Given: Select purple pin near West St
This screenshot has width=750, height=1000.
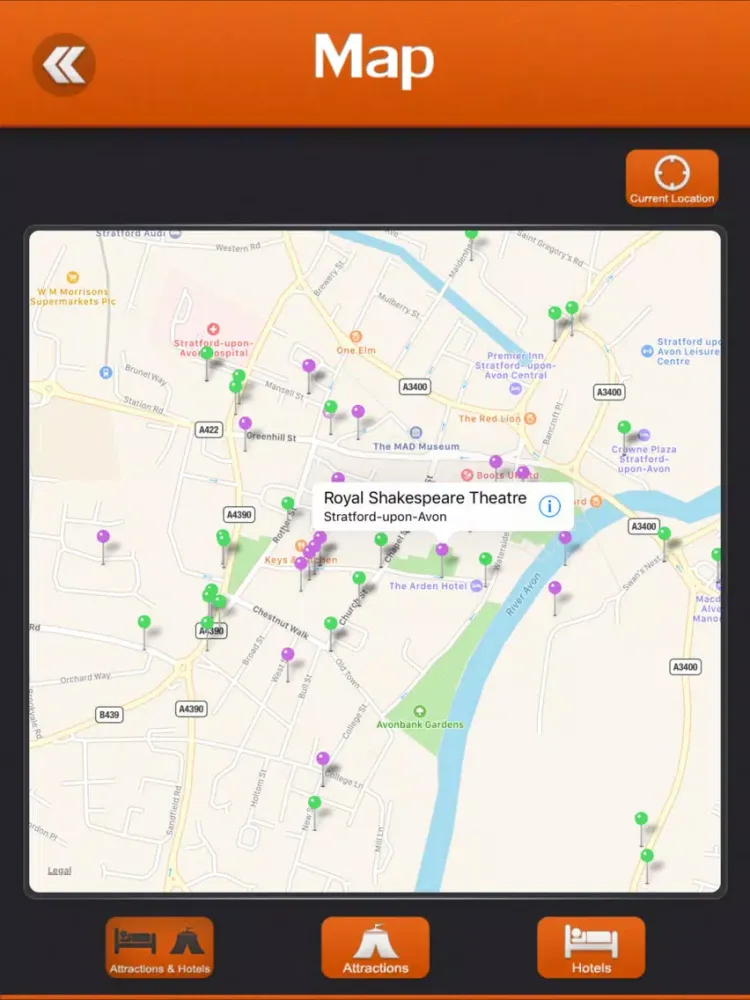Looking at the screenshot, I should coord(288,654).
